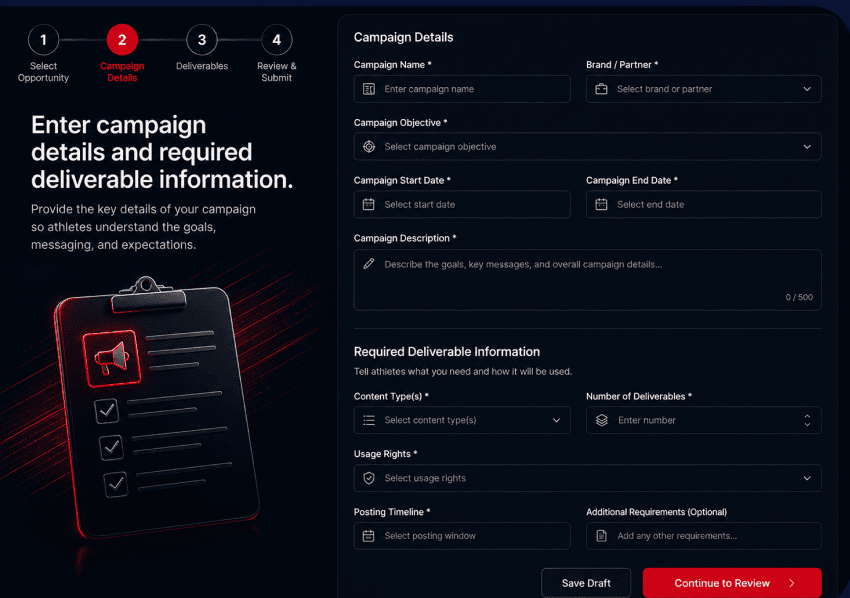
Task: Expand Campaign Objective using its chevron arrow
Action: point(807,146)
